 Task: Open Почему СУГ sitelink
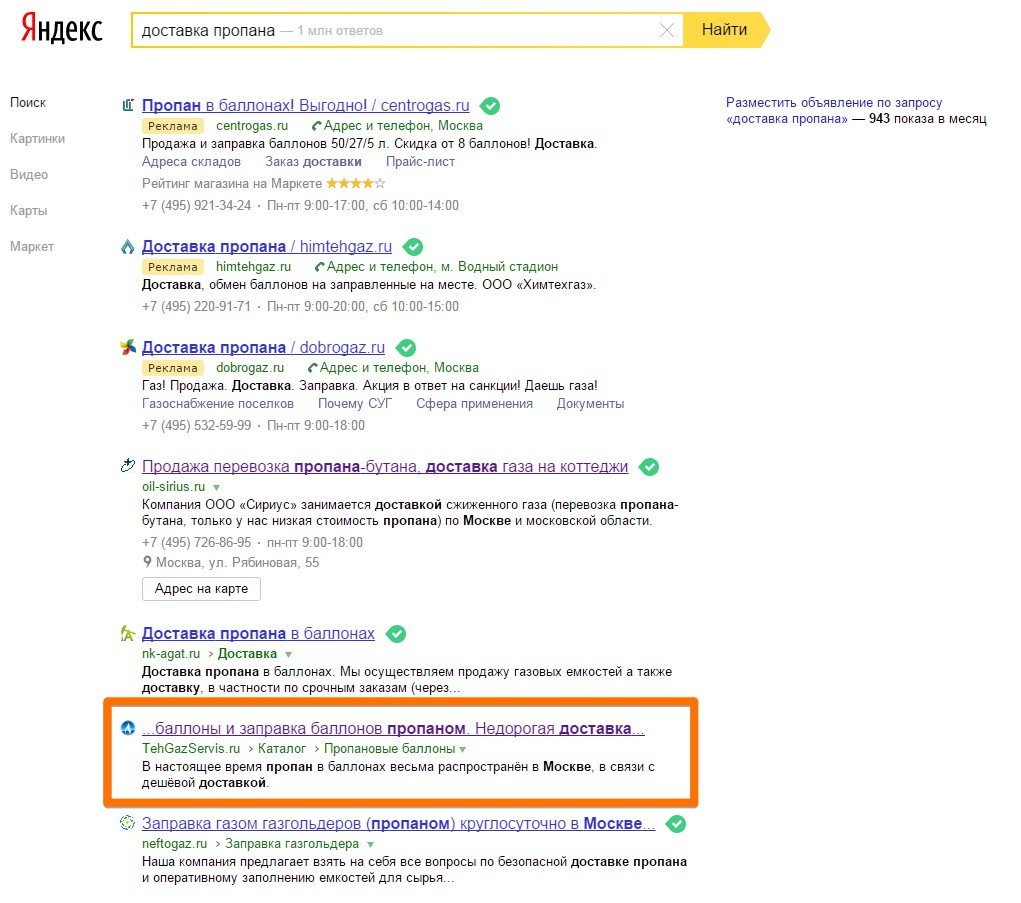[355, 404]
